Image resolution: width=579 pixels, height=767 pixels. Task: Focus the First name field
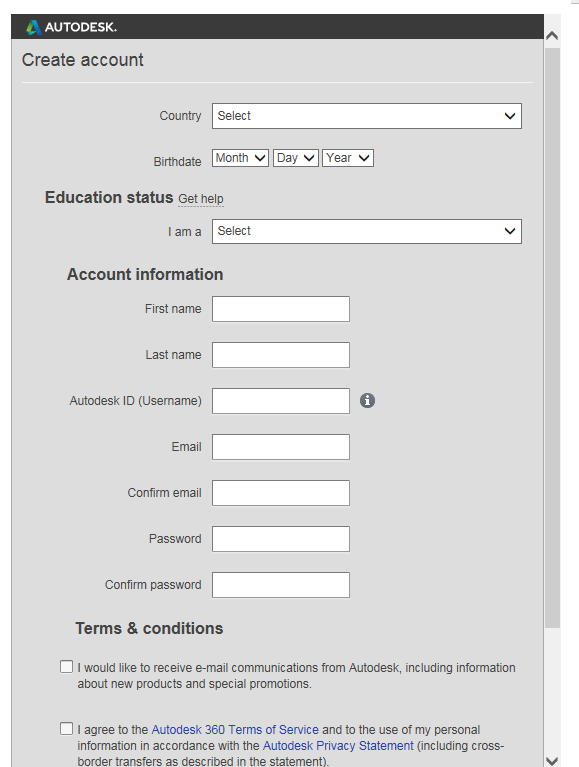point(281,309)
